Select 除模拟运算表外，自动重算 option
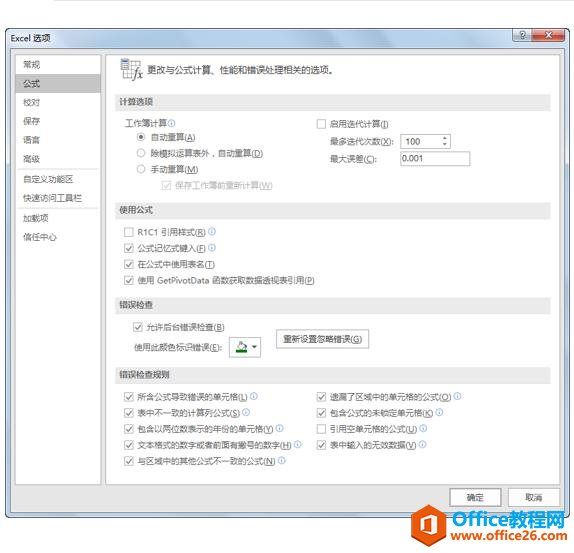 141,153
